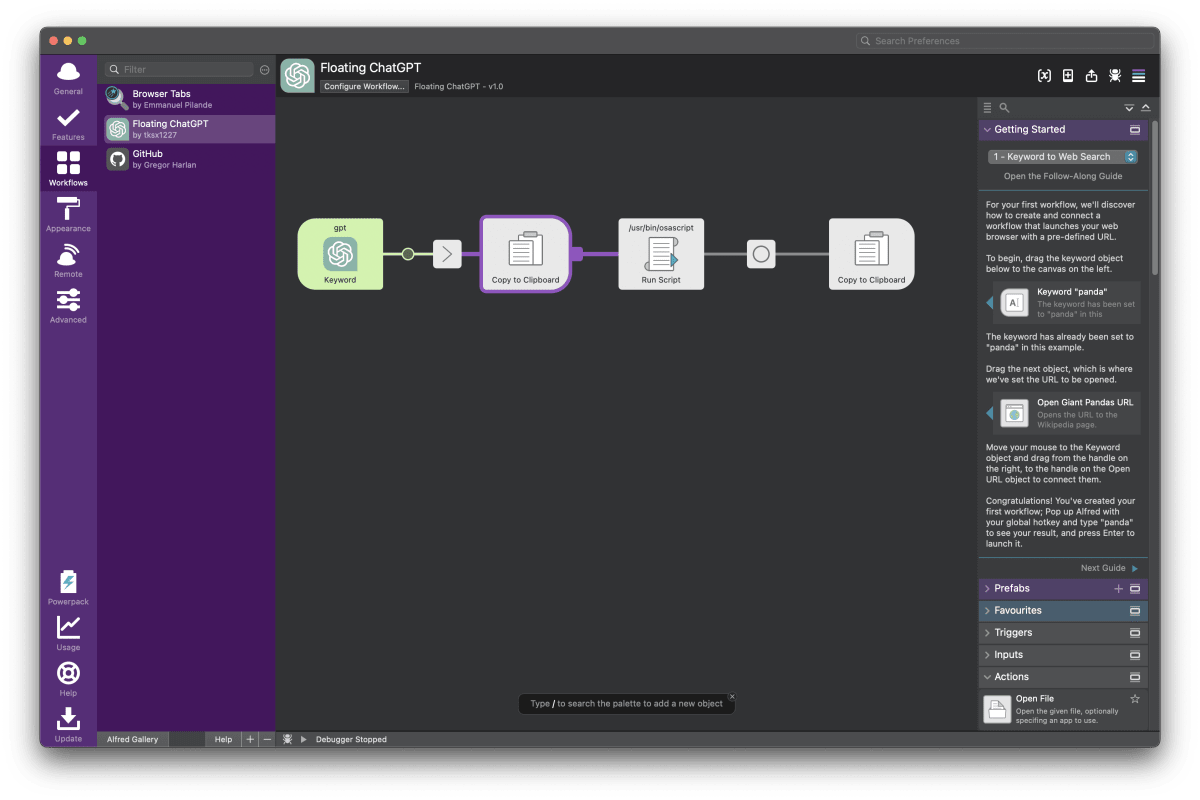Click the greater-than filter utility node
The image size is (1200, 800).
[x=447, y=254]
